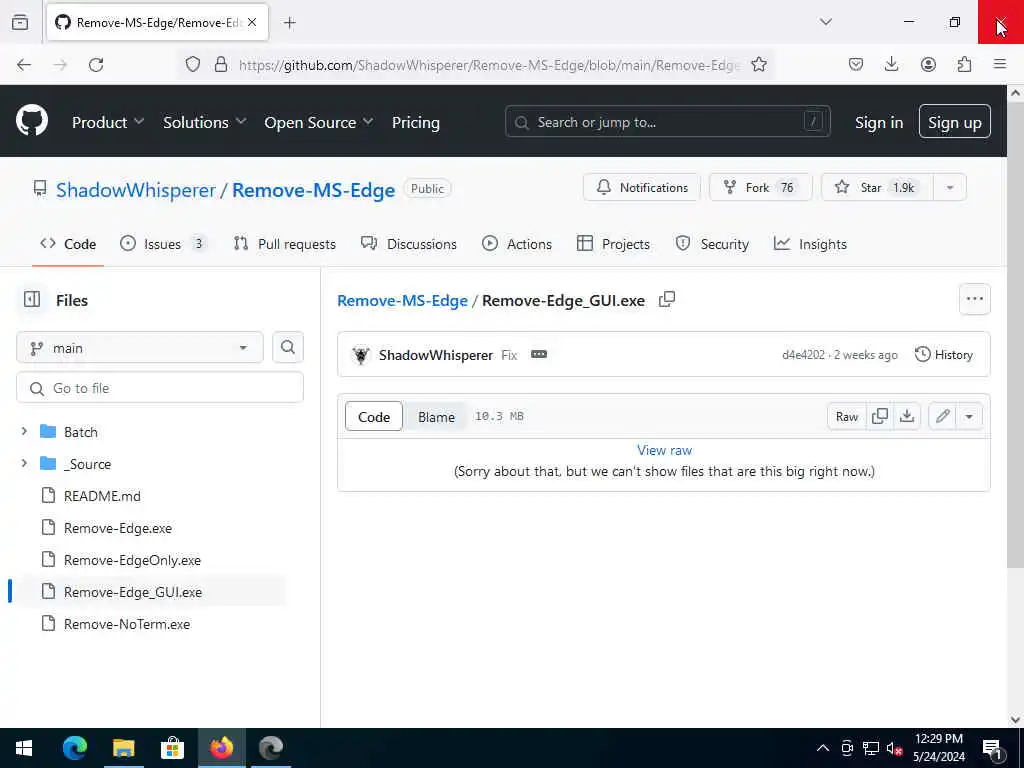1024x768 pixels.
Task: Click the View raw link
Action: point(664,450)
